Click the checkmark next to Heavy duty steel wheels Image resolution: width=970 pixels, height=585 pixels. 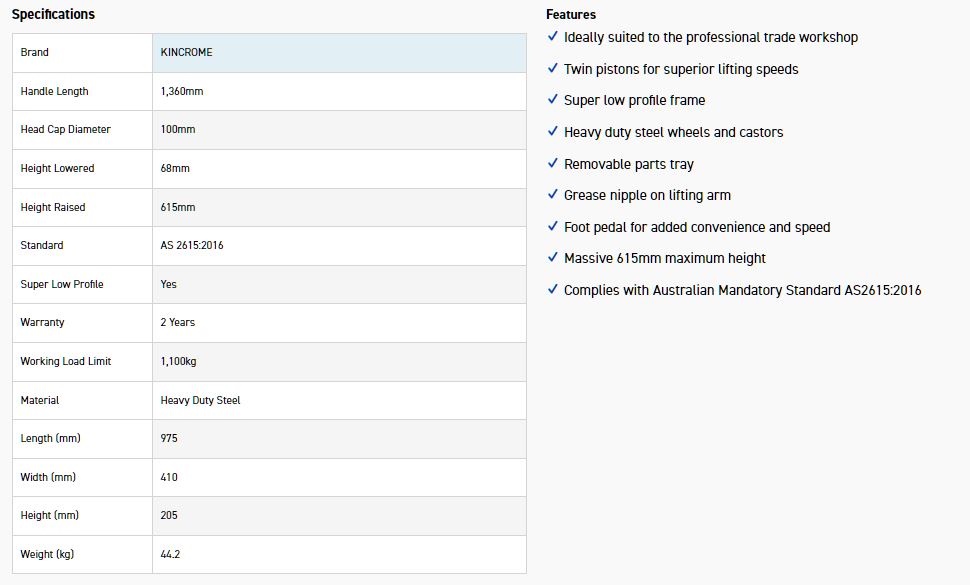(x=553, y=131)
